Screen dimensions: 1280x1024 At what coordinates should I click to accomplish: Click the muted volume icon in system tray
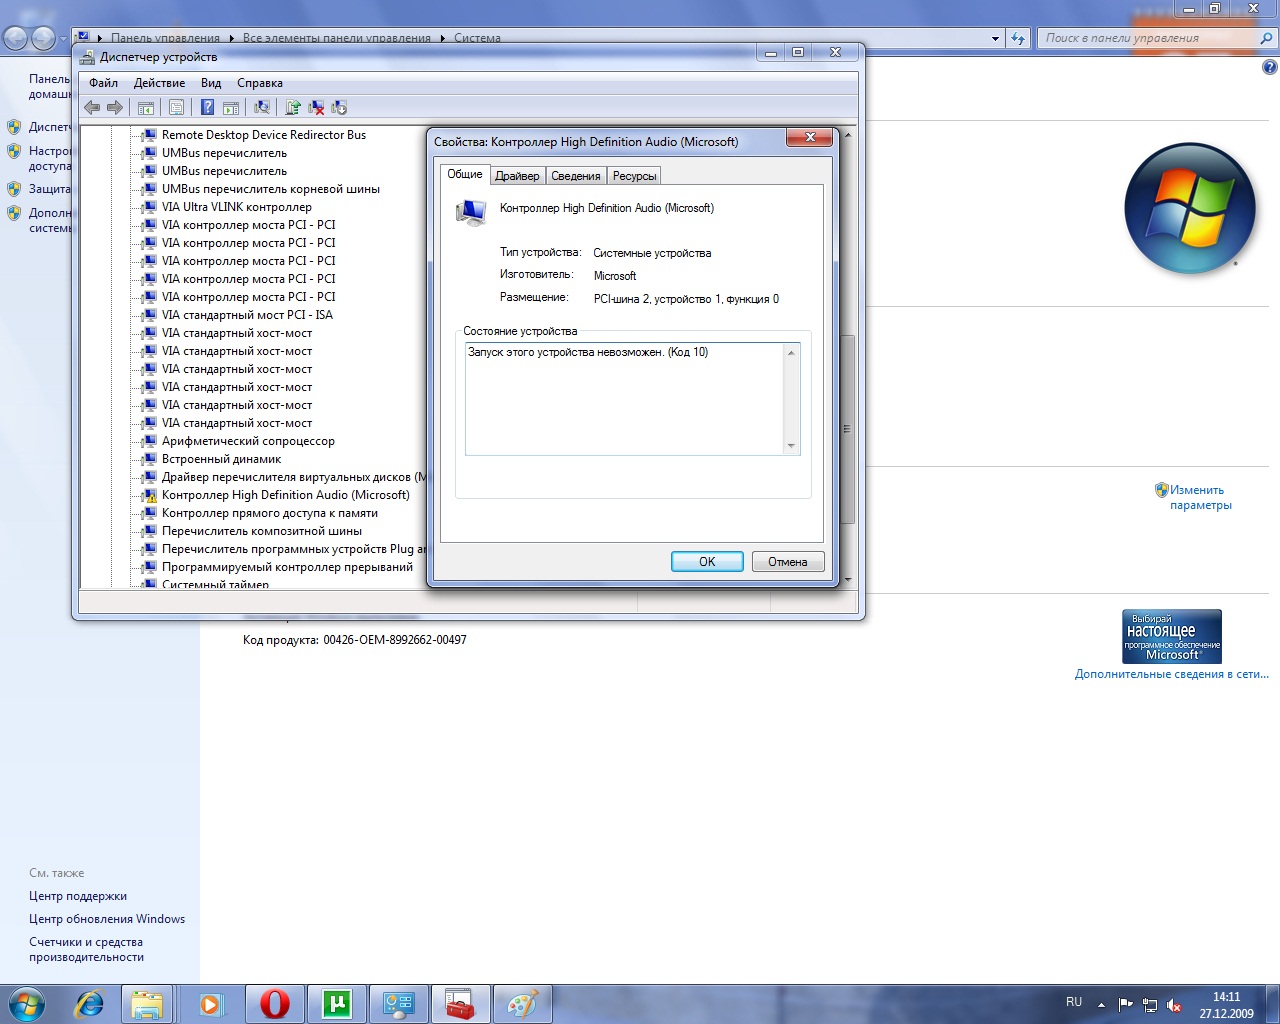click(x=1174, y=1005)
